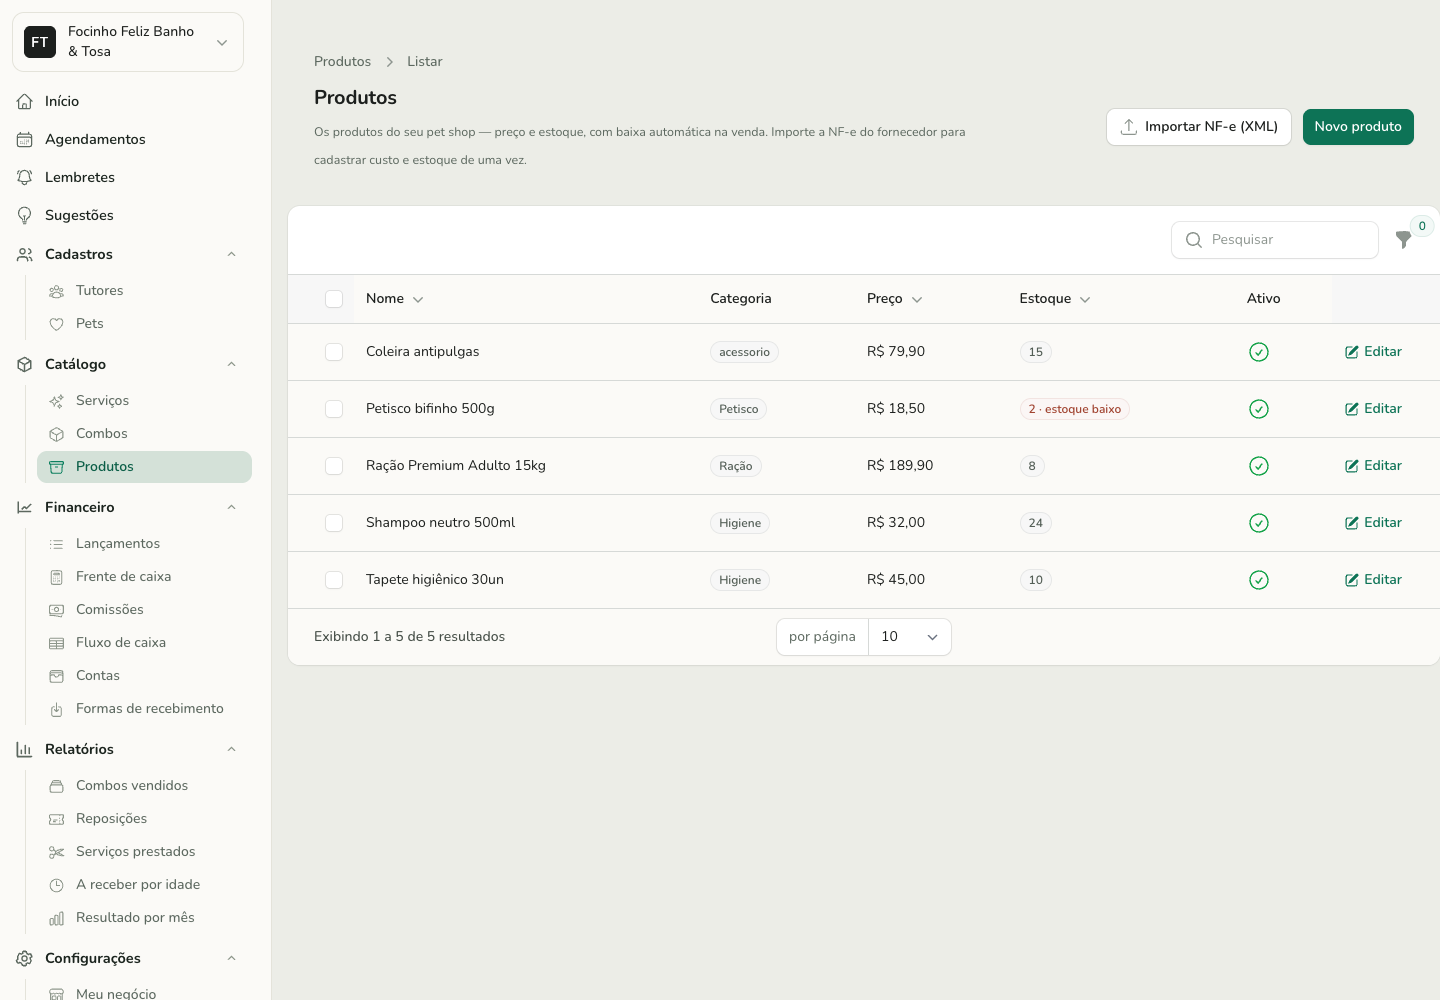
Task: Click the Serviços prestados scissors icon
Action: (57, 852)
